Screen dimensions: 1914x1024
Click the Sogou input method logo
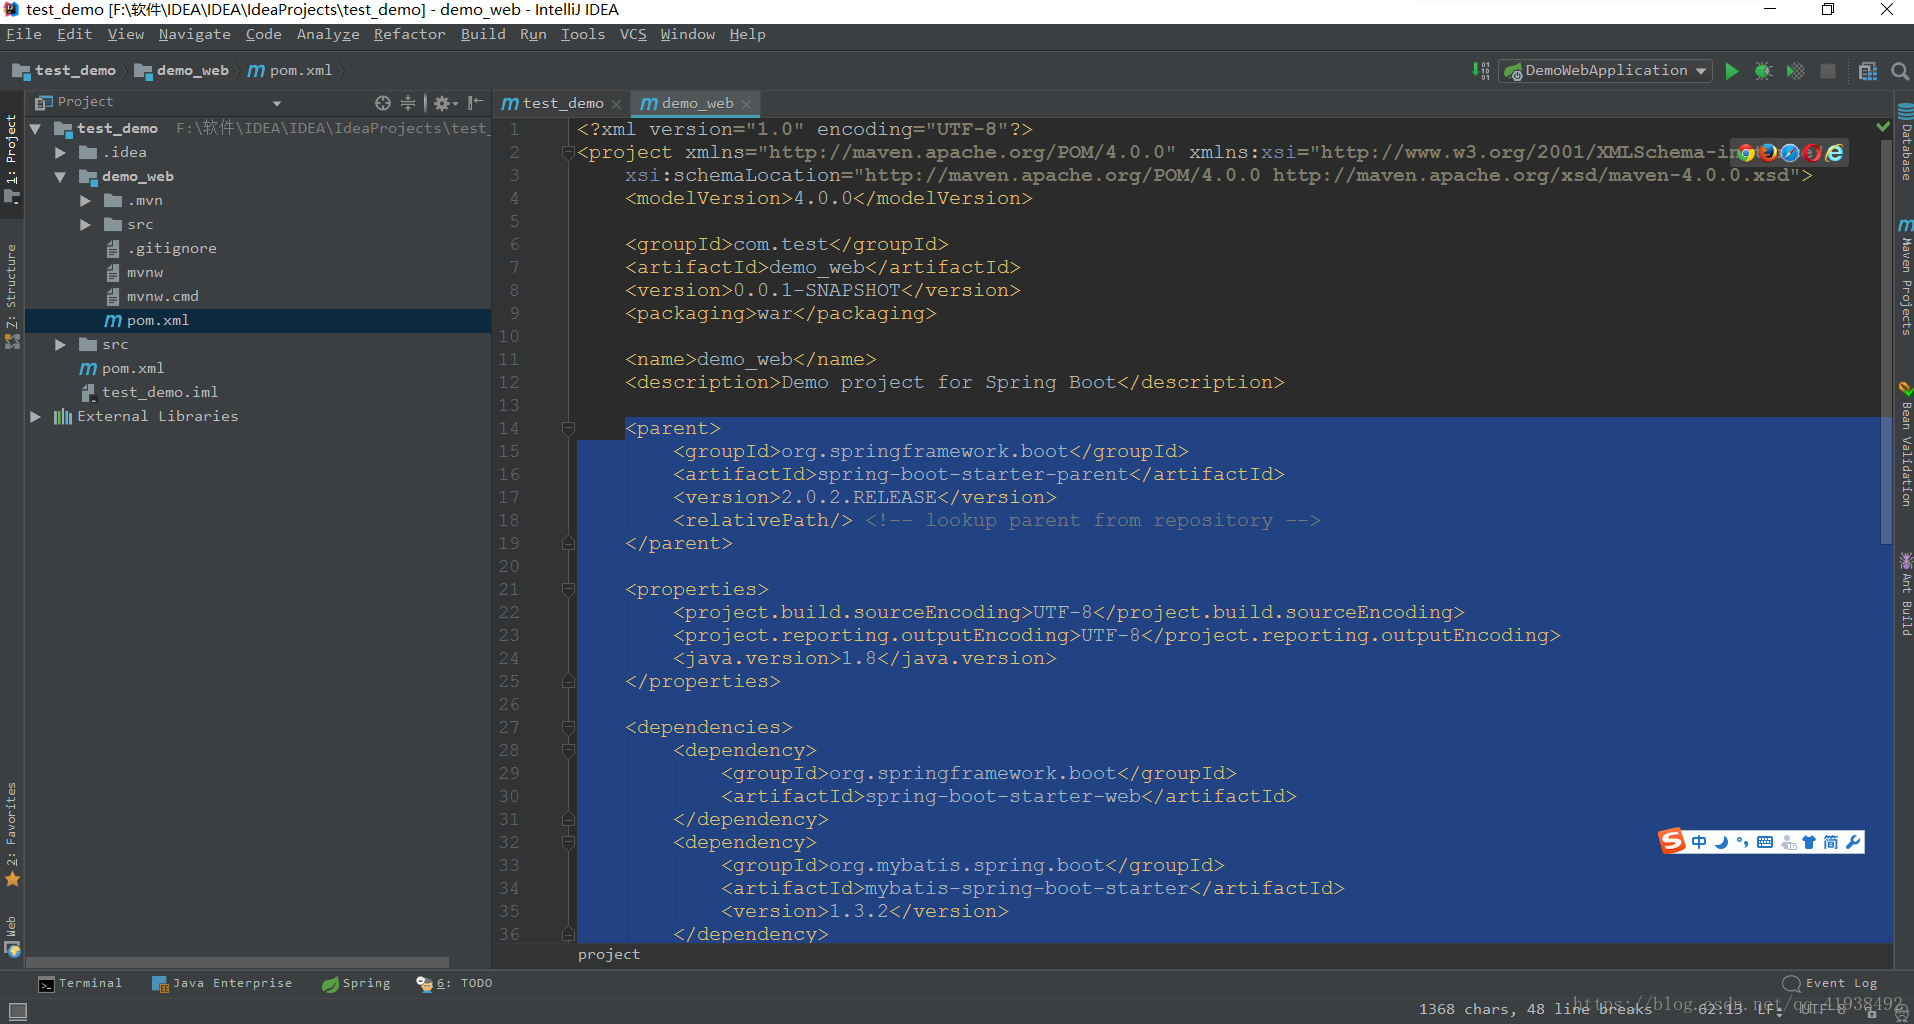1672,842
